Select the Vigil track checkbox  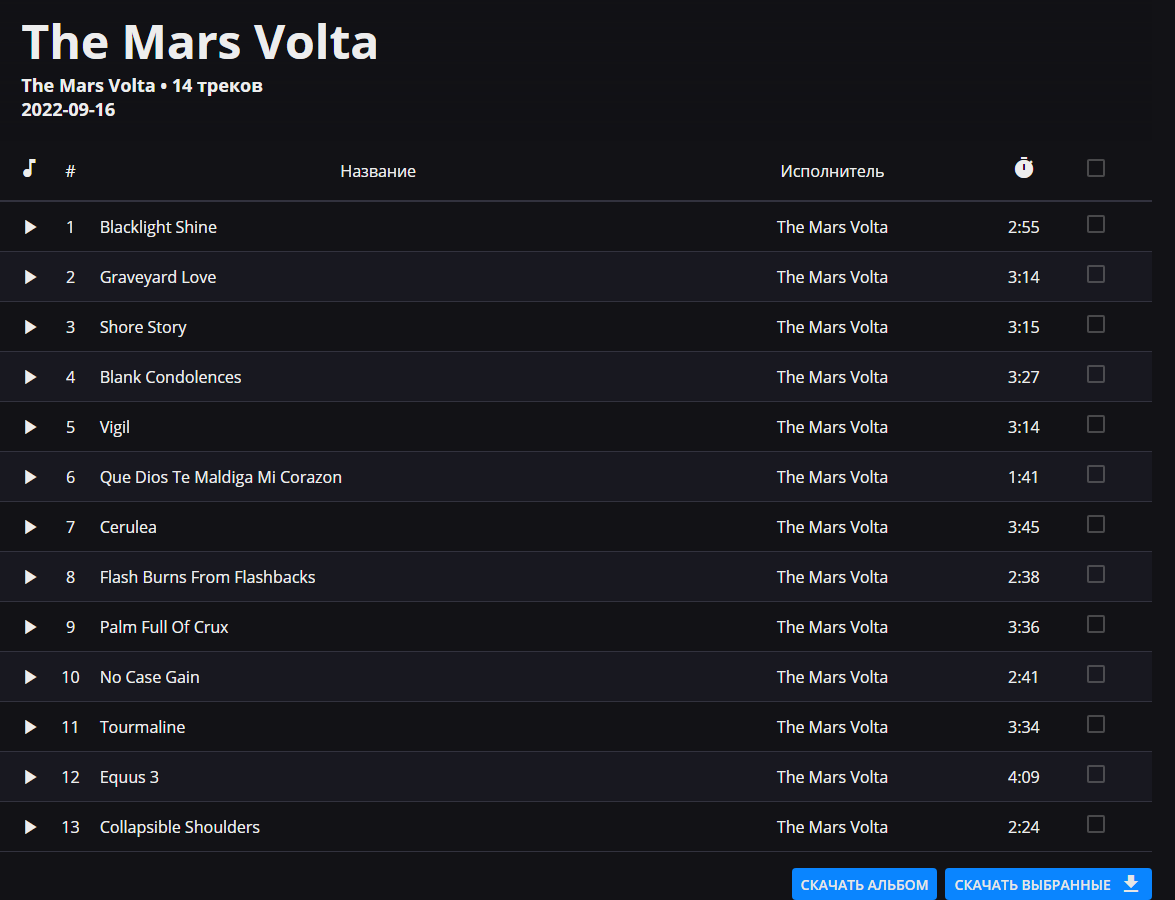pyautogui.click(x=1096, y=424)
